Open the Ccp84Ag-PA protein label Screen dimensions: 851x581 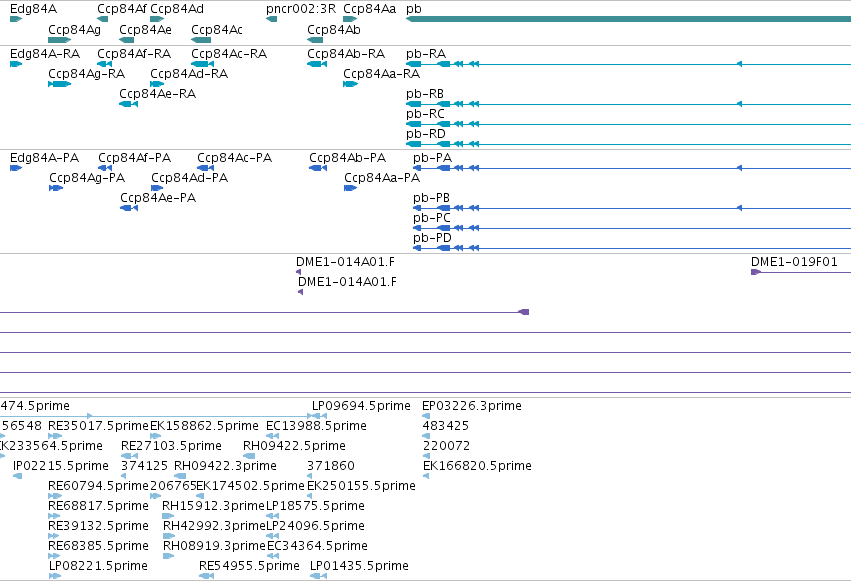click(x=87, y=178)
